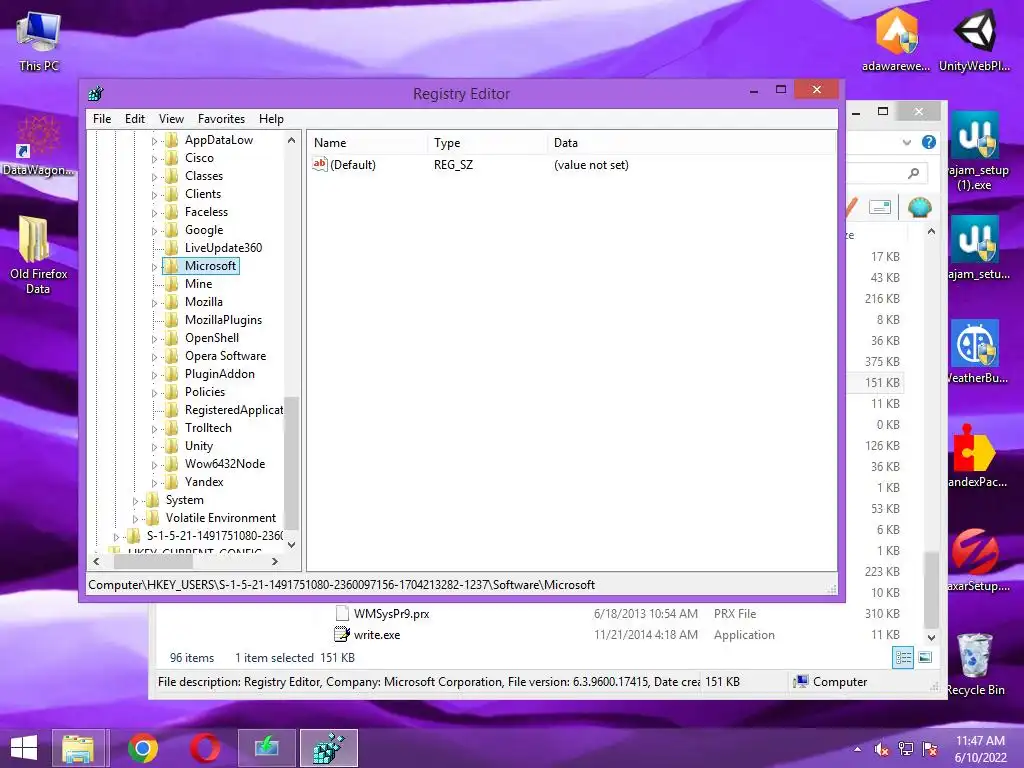Click the Start button on taskbar
Image resolution: width=1024 pixels, height=768 pixels.
pos(24,748)
